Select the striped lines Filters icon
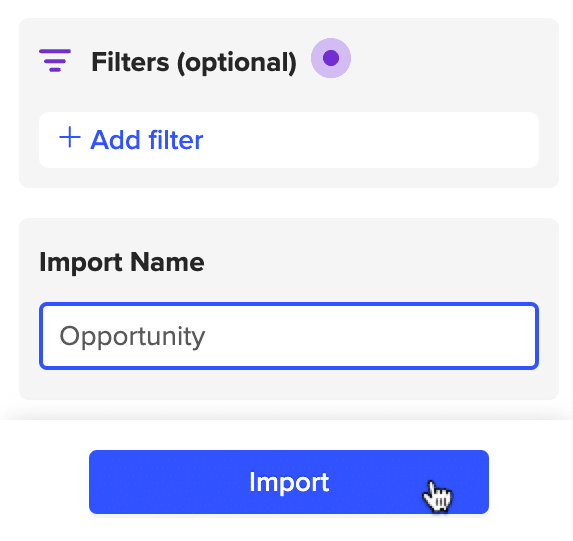This screenshot has height=541, width=573. point(55,60)
